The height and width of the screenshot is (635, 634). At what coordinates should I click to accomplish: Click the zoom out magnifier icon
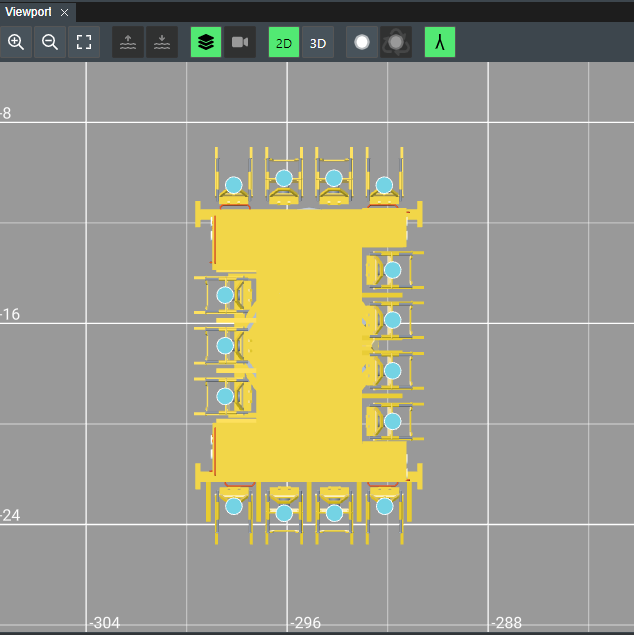(50, 42)
